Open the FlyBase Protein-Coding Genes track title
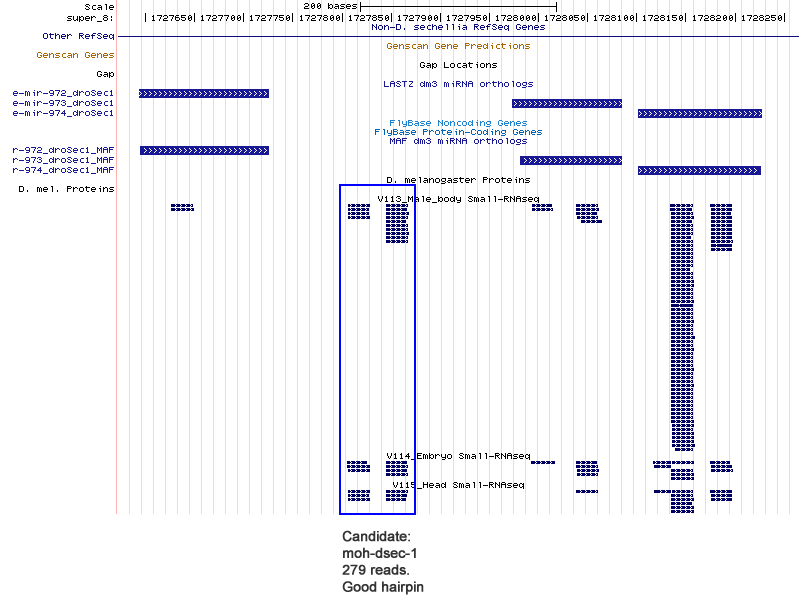Image resolution: width=800 pixels, height=595 pixels. (x=458, y=132)
